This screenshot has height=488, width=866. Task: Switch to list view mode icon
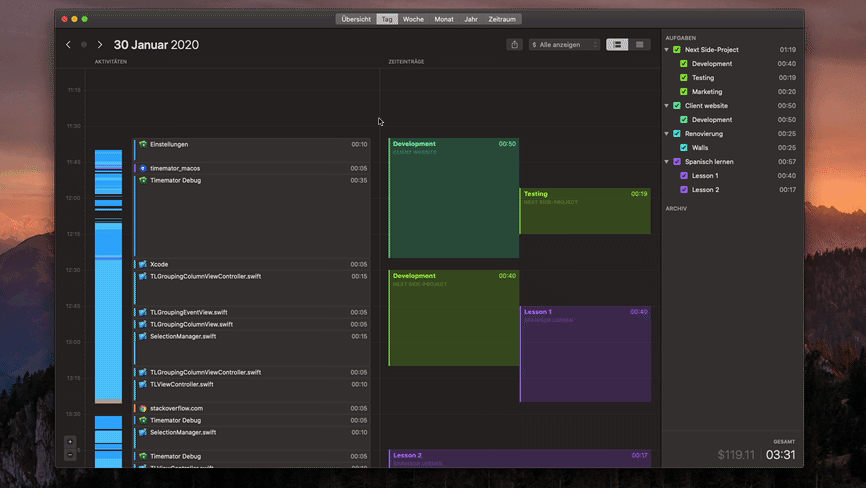[x=640, y=45]
